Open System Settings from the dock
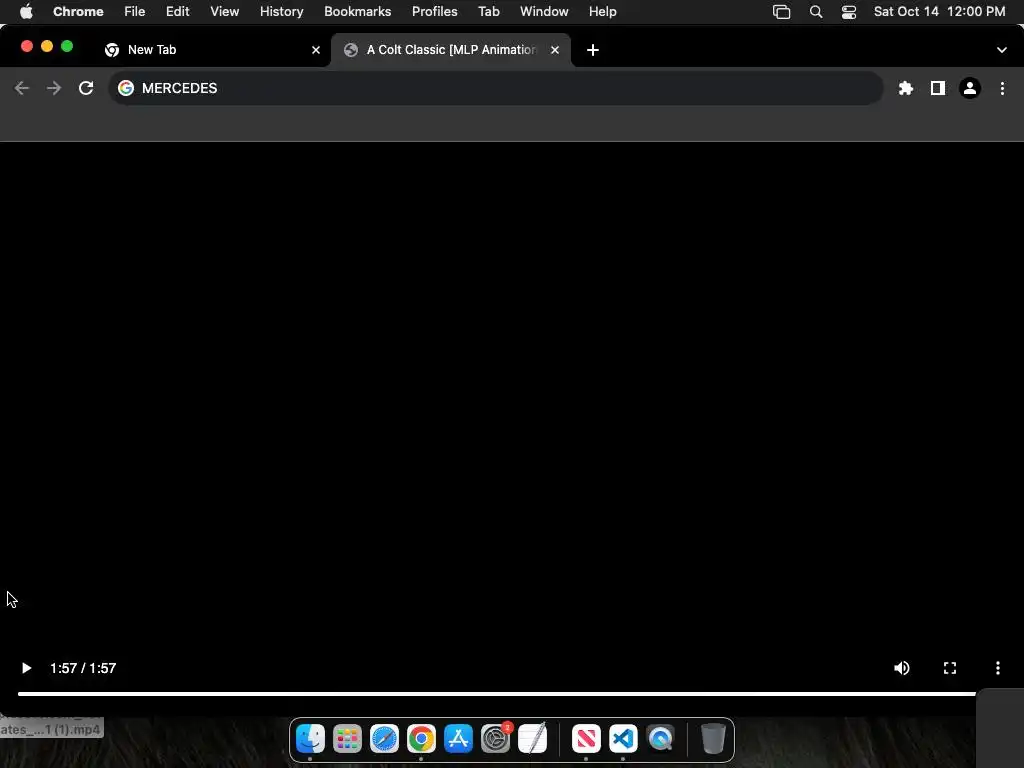 495,739
